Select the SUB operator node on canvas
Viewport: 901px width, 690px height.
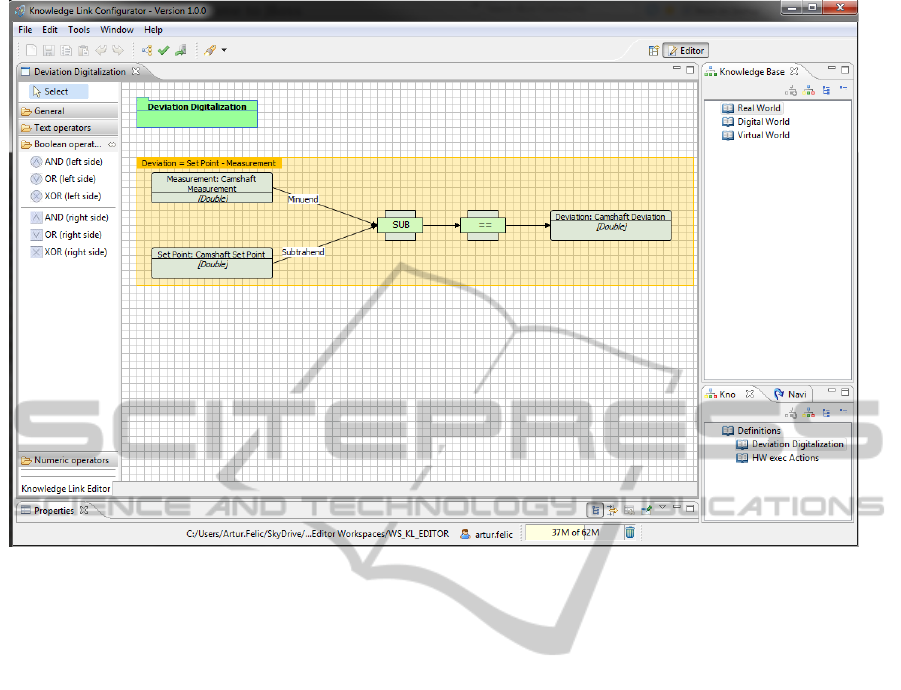(401, 225)
